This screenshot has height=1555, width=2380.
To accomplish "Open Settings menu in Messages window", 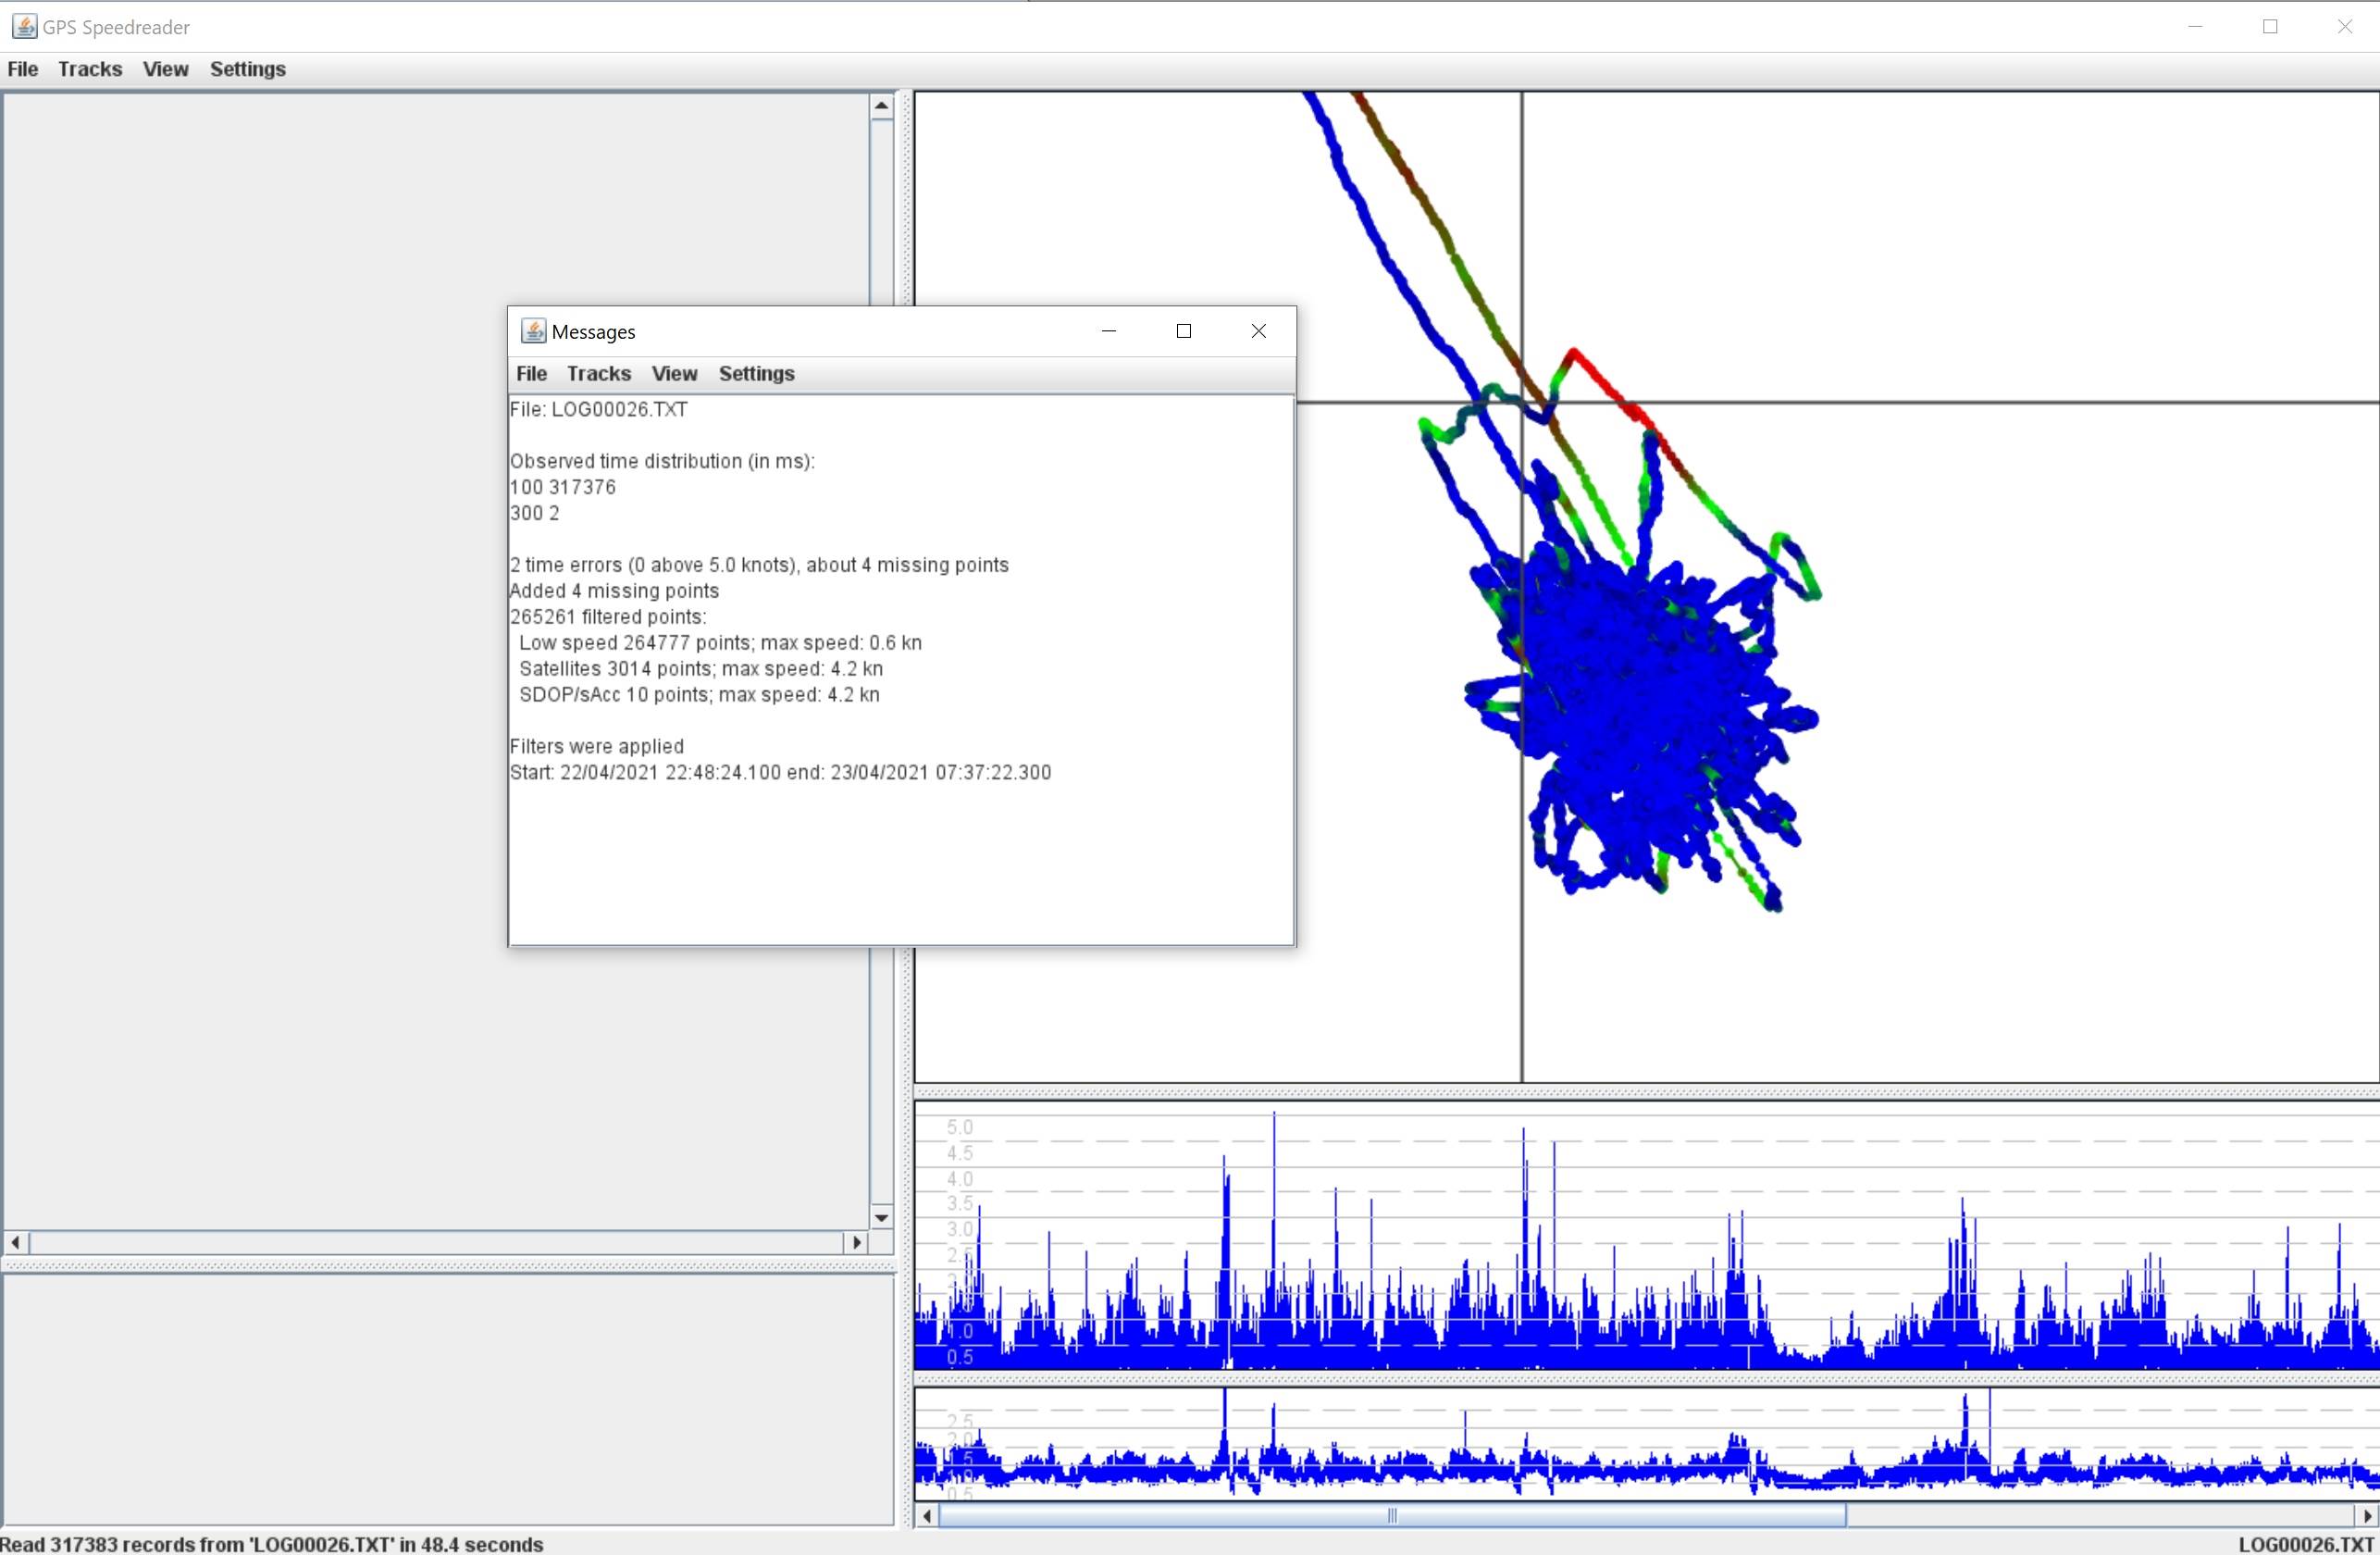I will 756,373.
